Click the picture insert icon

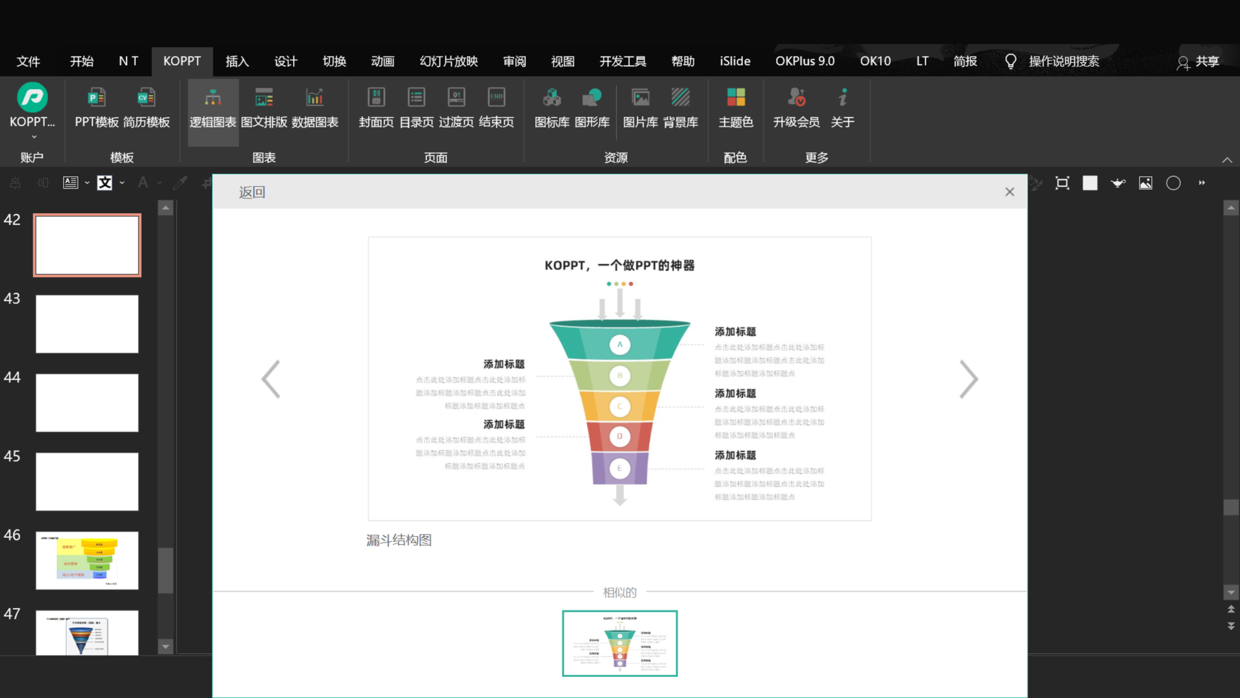pyautogui.click(x=1146, y=183)
